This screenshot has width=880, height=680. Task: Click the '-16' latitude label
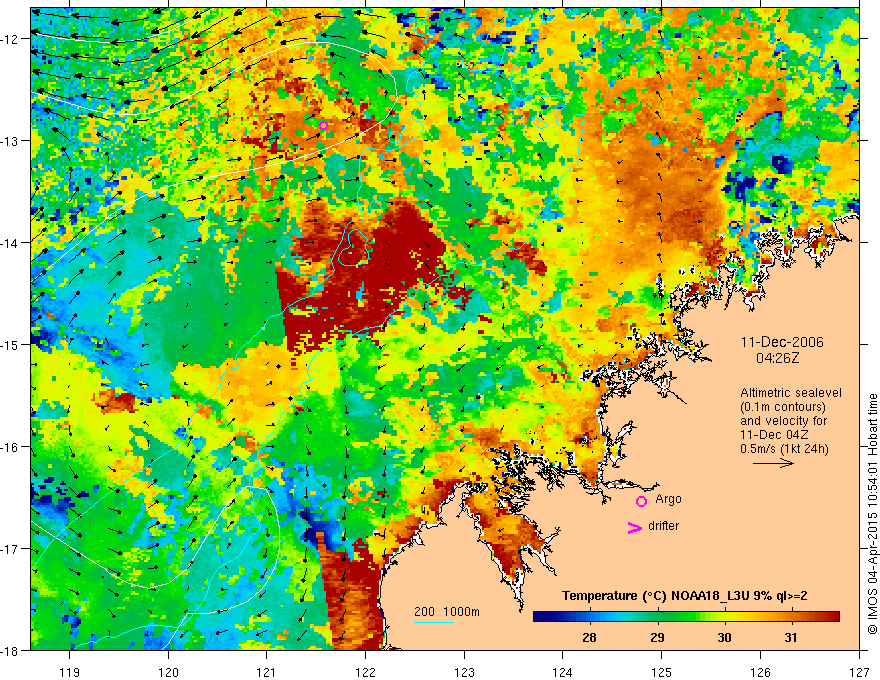coord(10,447)
